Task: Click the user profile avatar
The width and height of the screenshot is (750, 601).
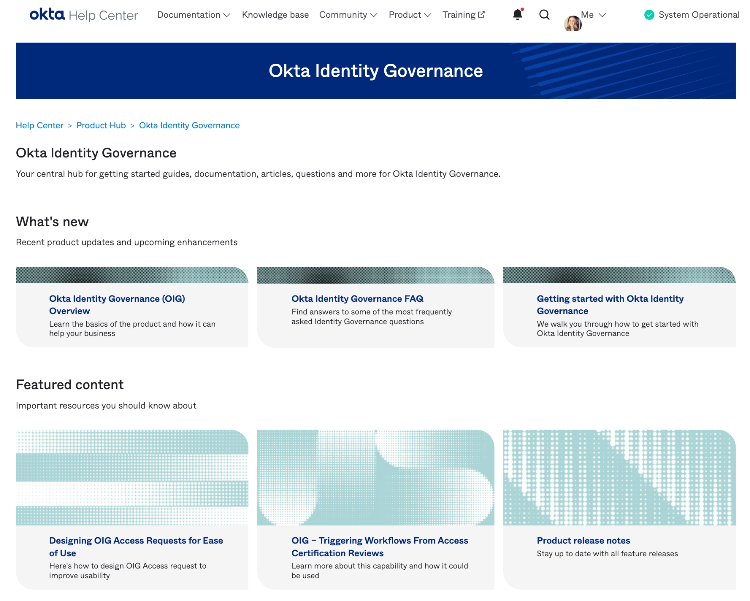Action: (572, 23)
